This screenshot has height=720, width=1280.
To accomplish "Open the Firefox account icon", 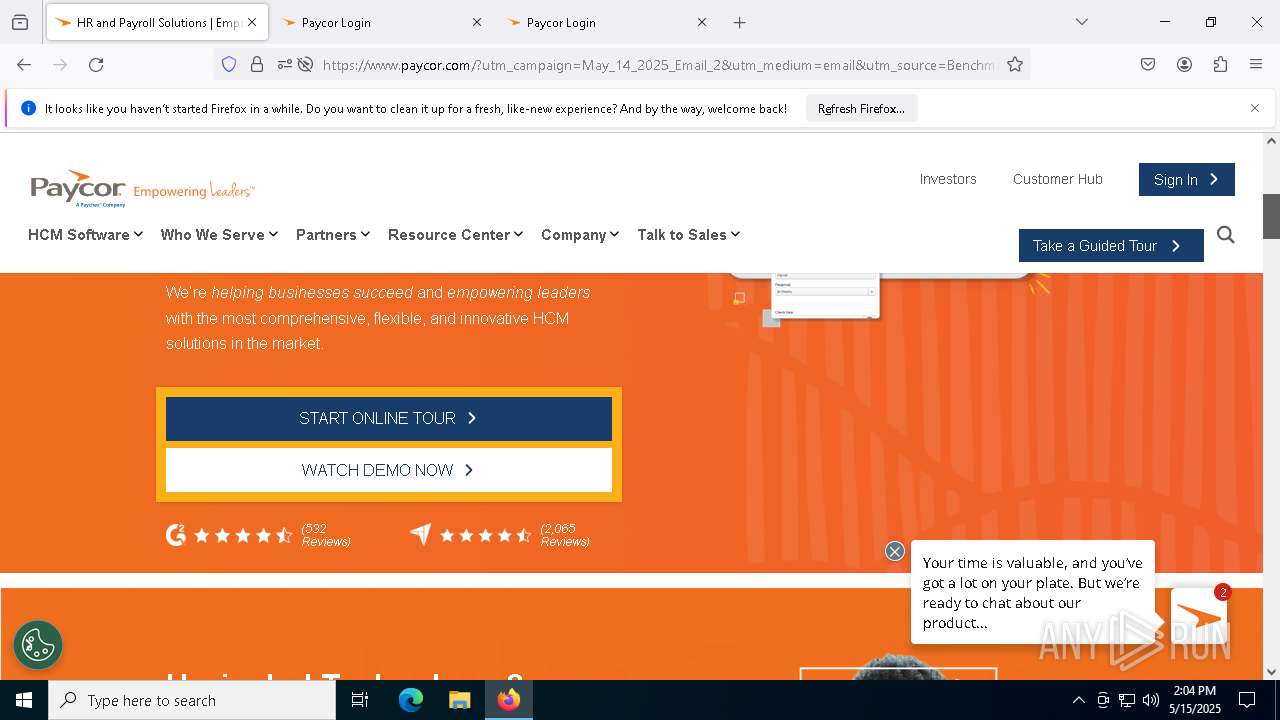I will [1184, 64].
